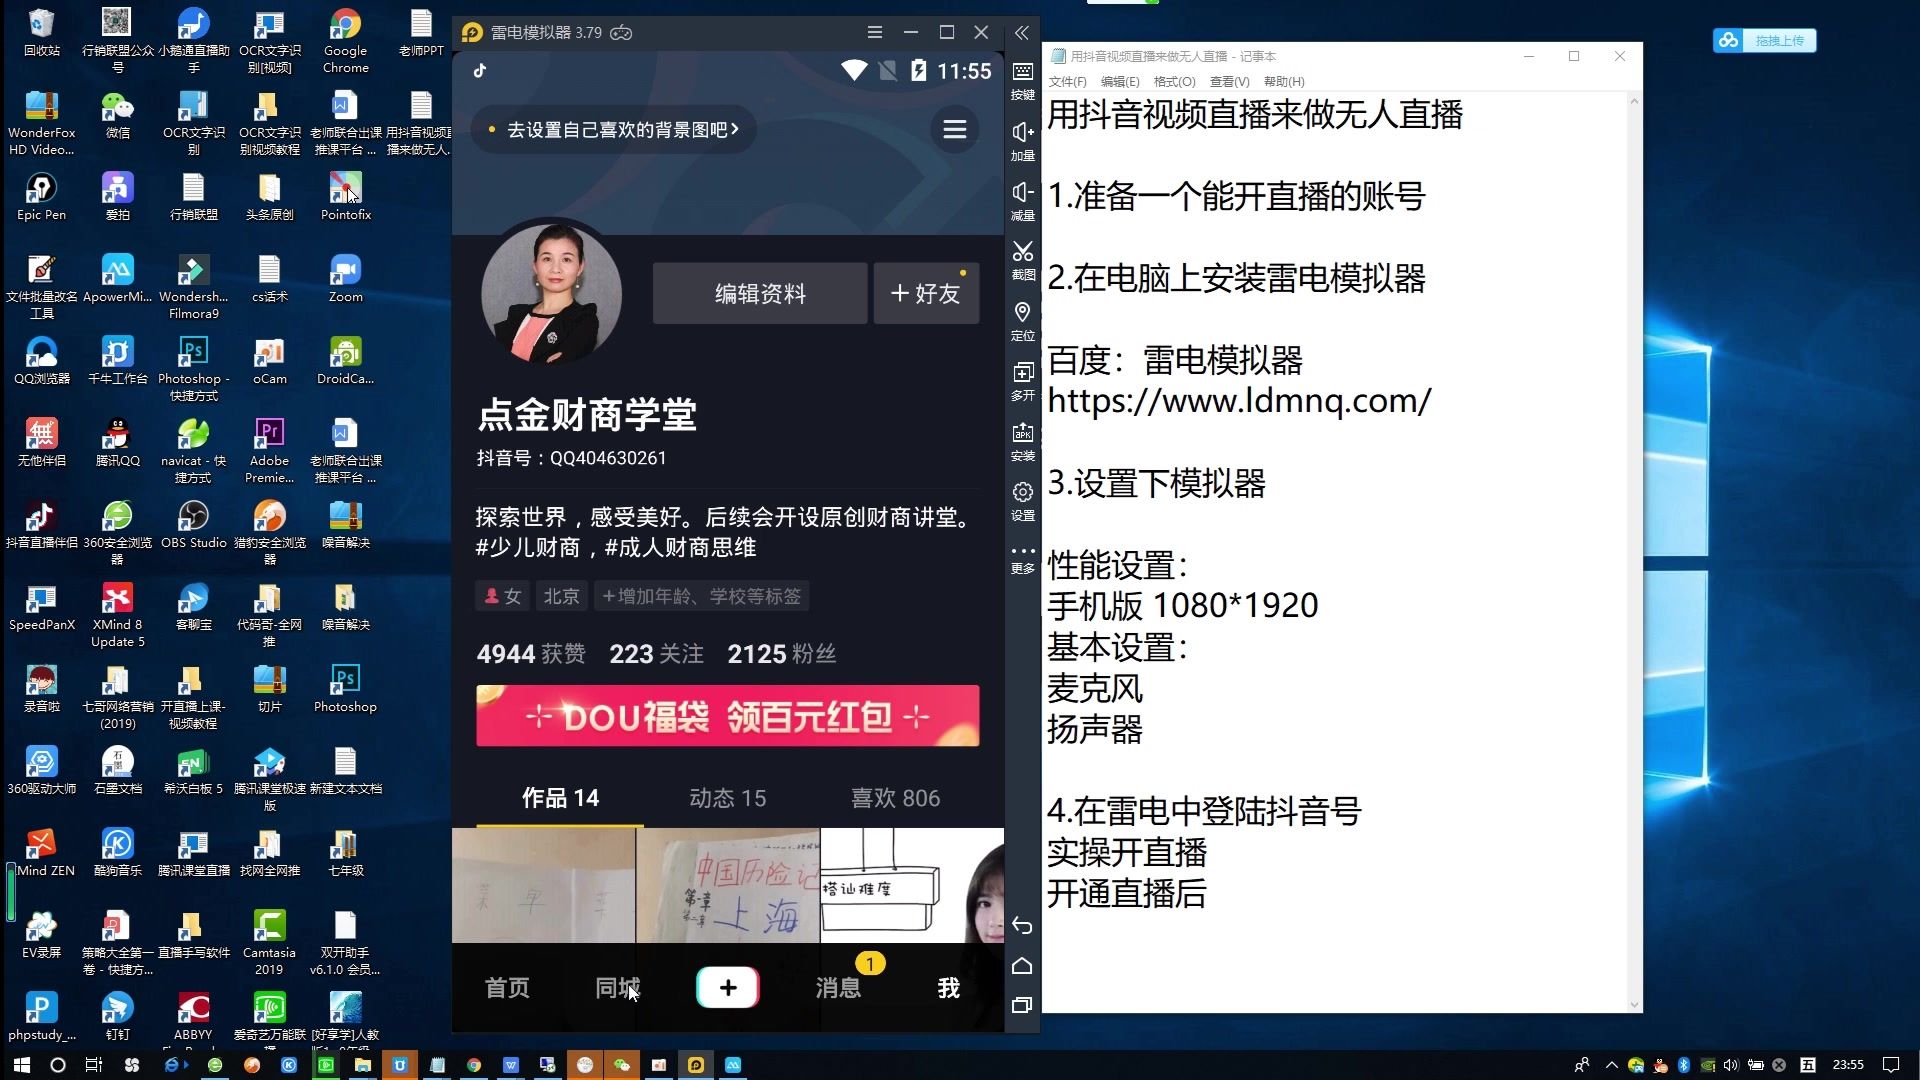
Task: Click DOU福袋领百元红包 banner button
Action: (x=729, y=717)
